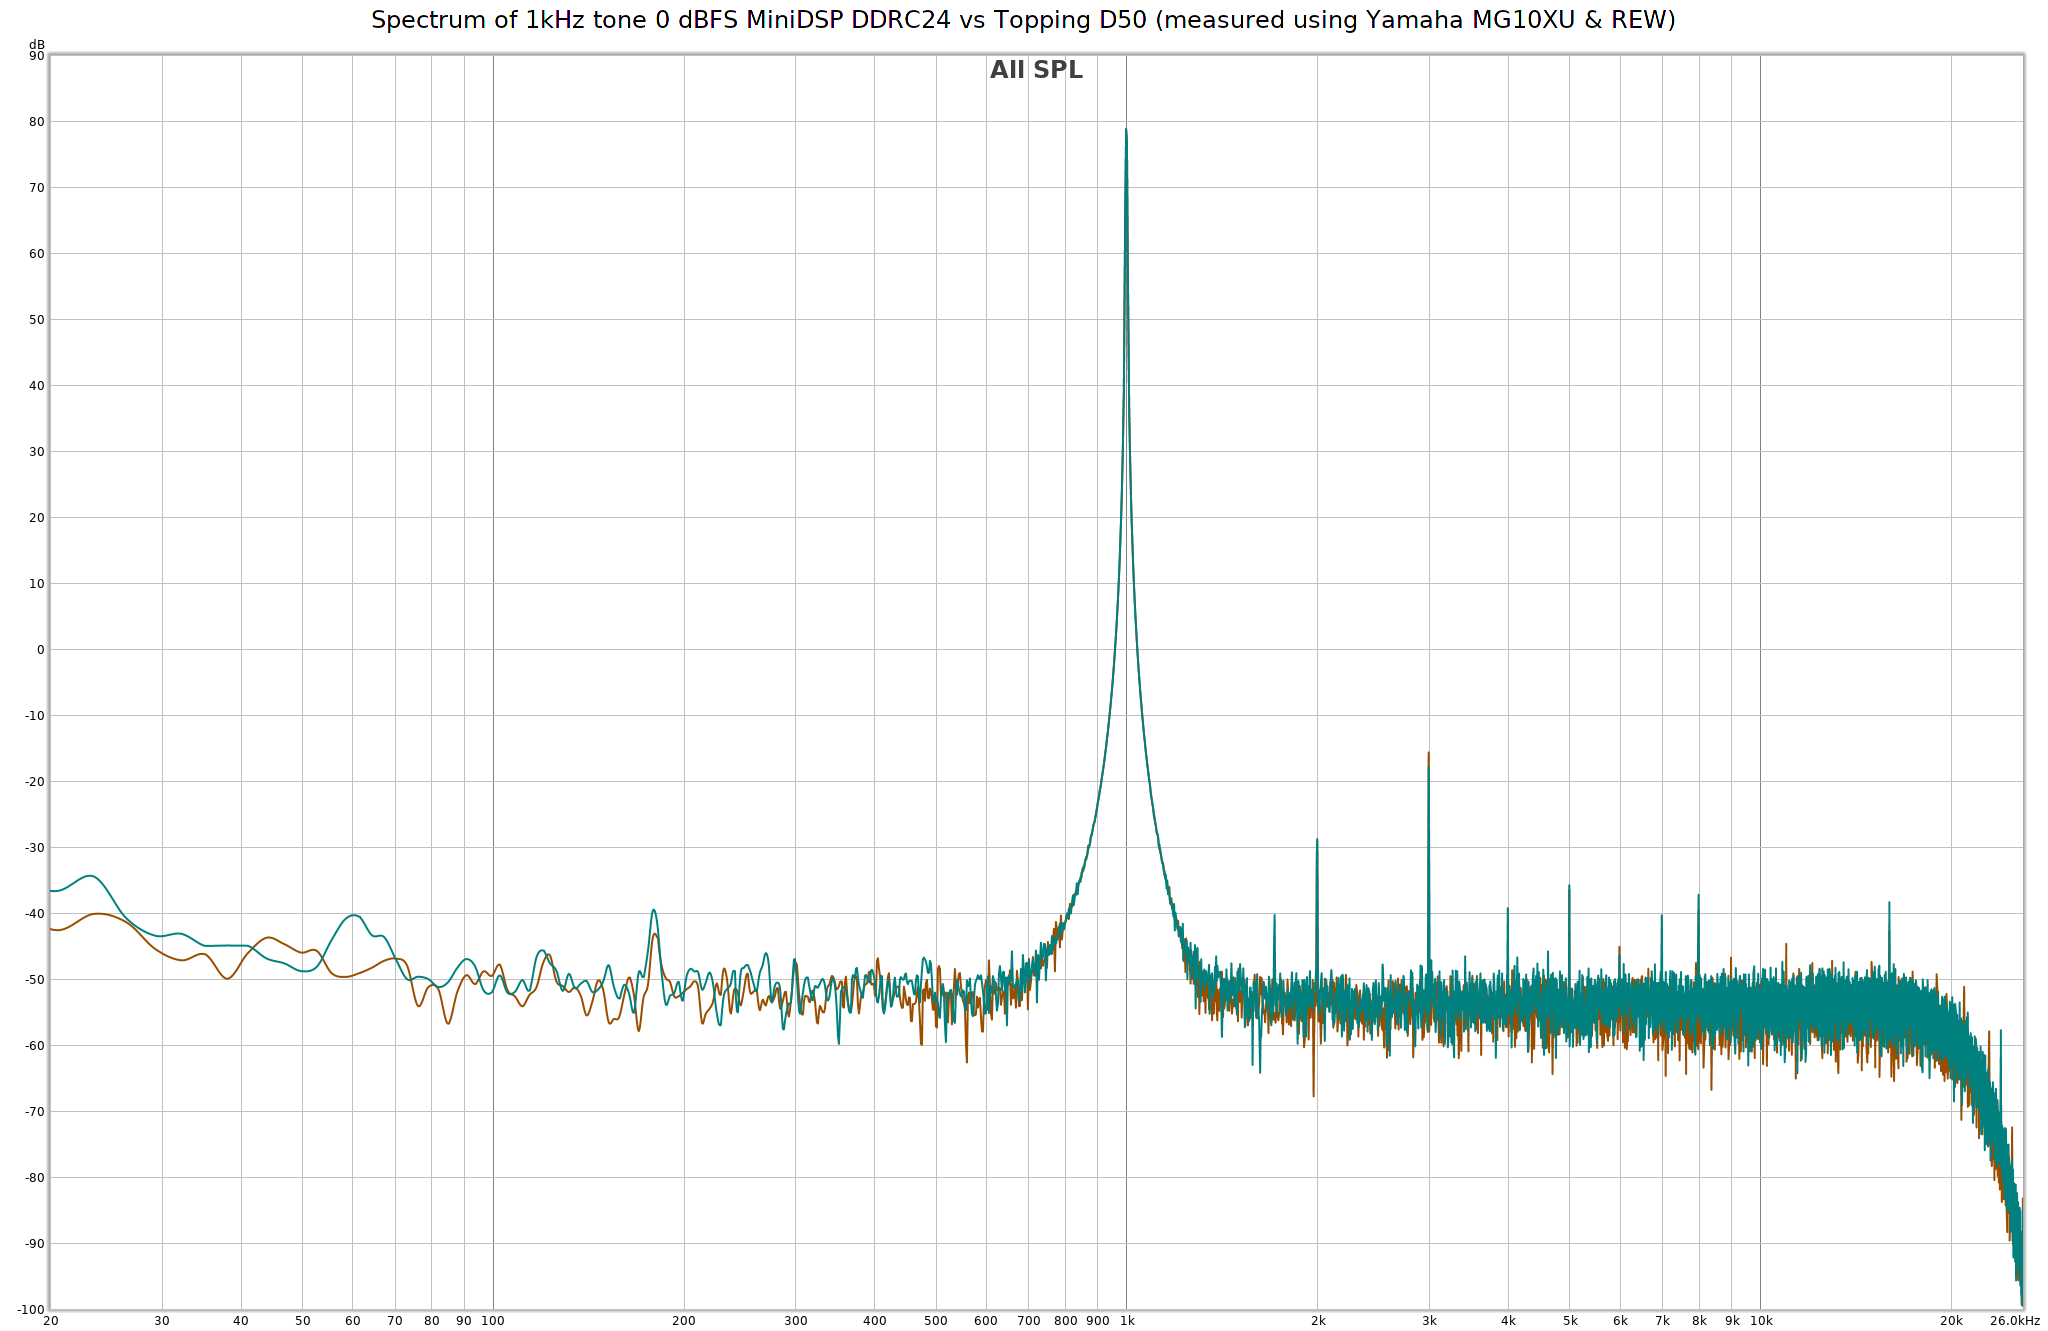This screenshot has width=2048, height=1331.
Task: Click the chart title mentioning MiniDSP DDRC24
Action: tap(1023, 20)
